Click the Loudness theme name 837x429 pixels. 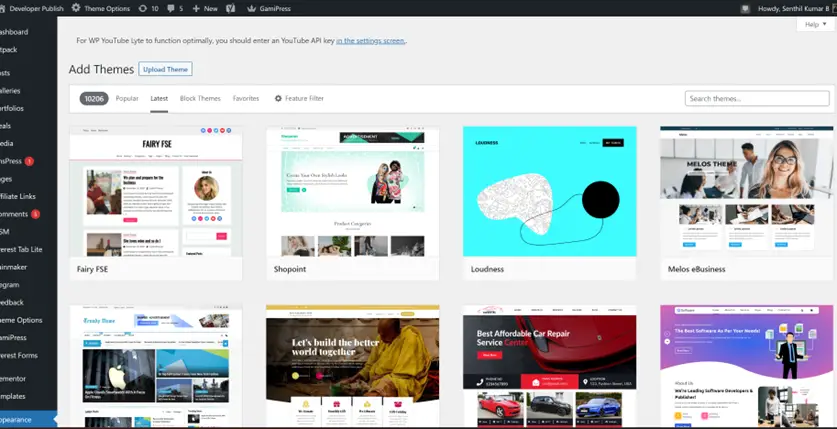[487, 269]
